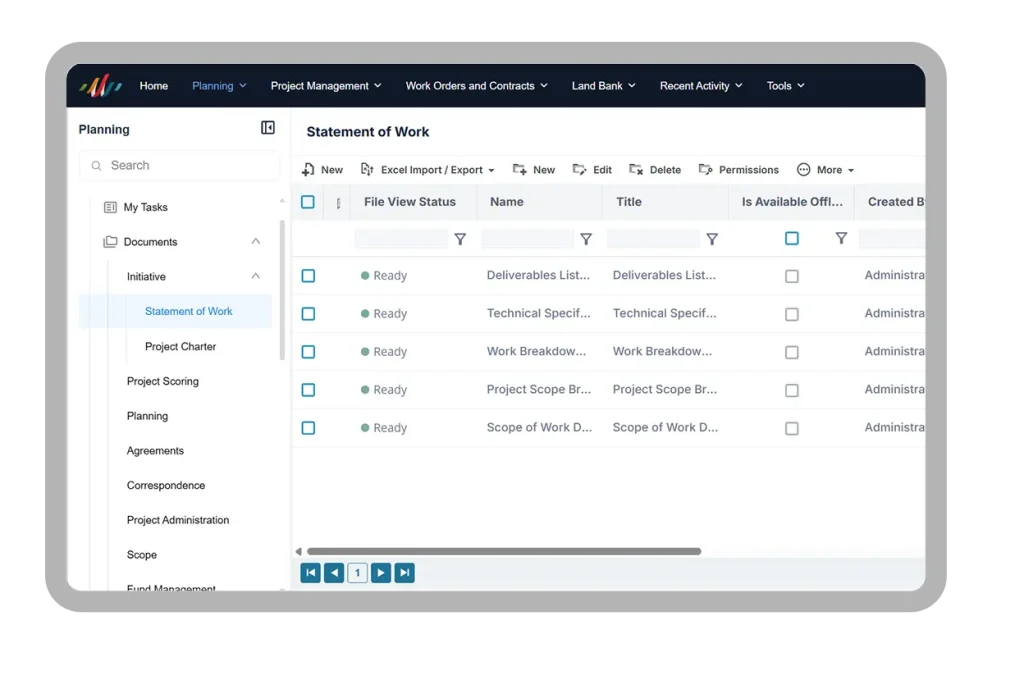Click the Title column filter icon

712,240
